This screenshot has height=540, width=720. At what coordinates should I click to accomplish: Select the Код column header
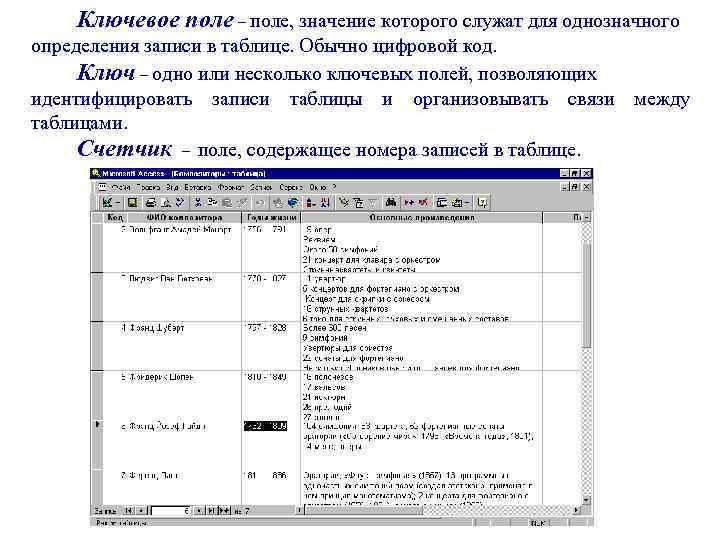115,218
